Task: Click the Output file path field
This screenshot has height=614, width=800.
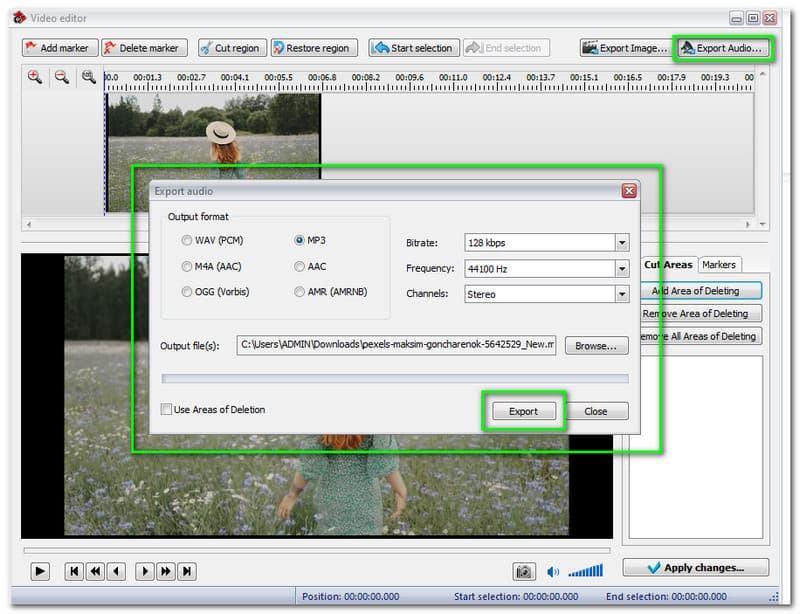Action: [x=396, y=345]
